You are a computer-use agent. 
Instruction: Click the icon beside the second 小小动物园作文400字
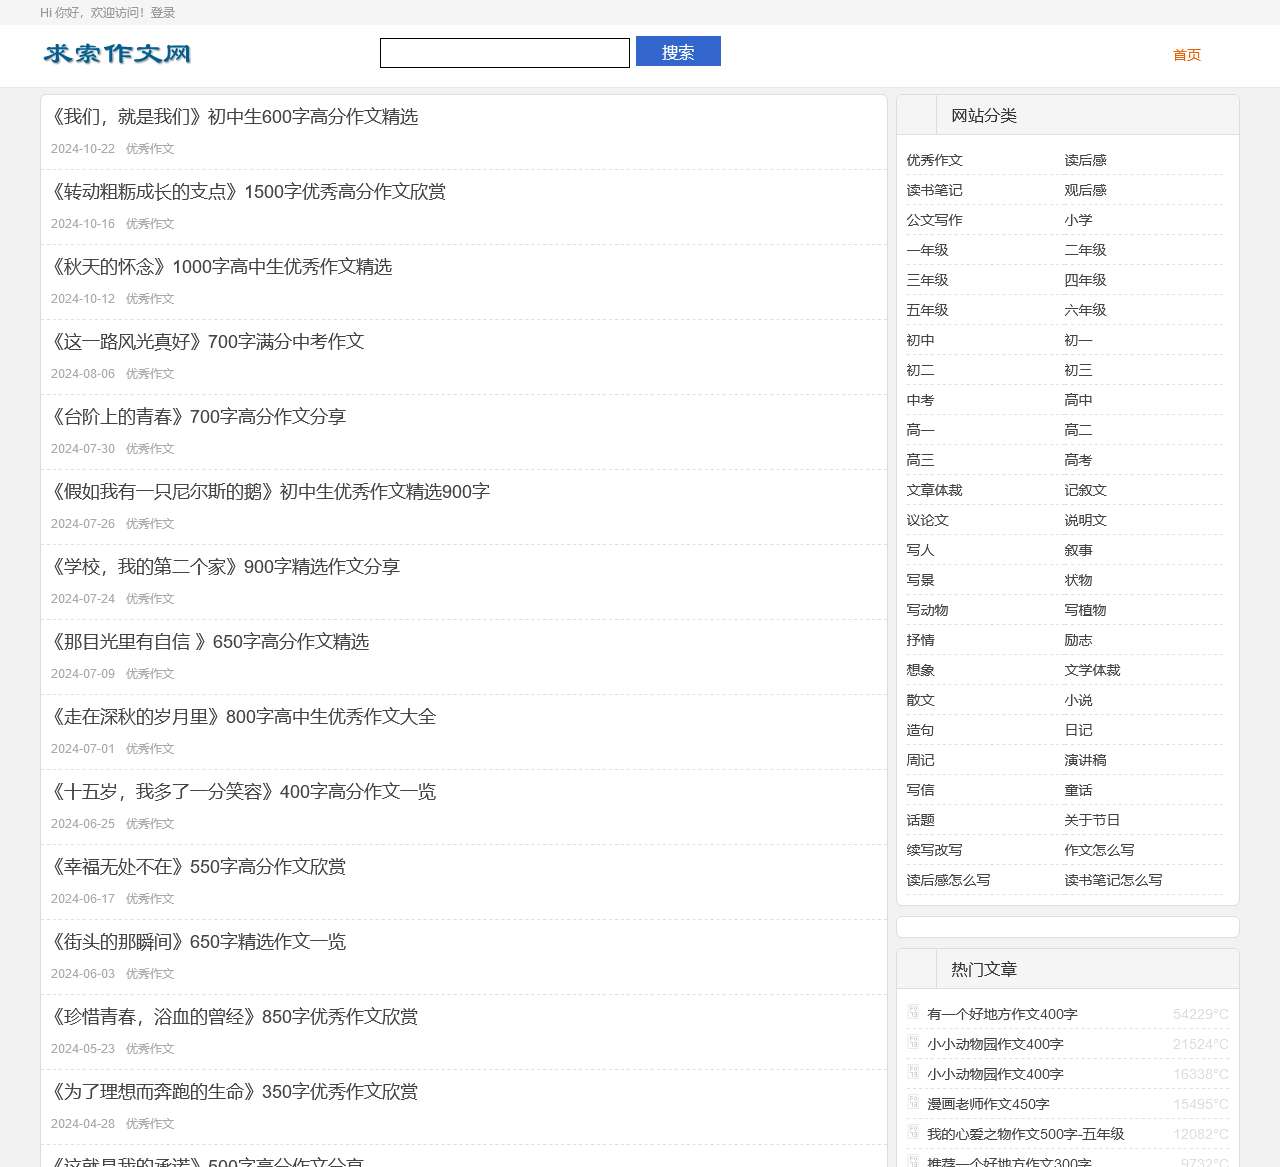click(913, 1073)
